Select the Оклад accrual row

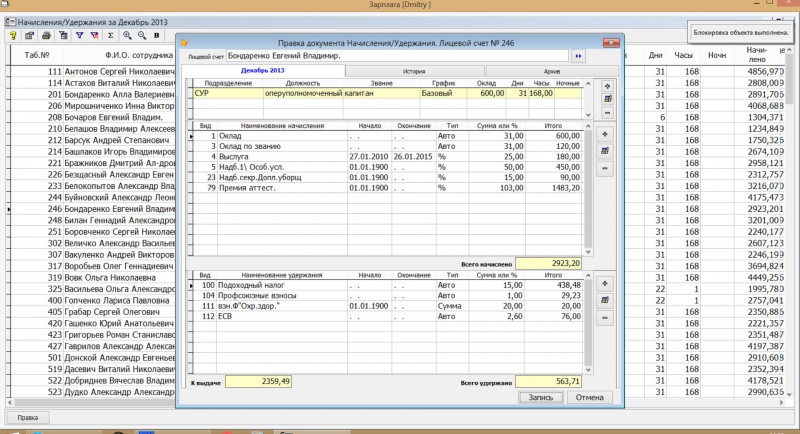pyautogui.click(x=388, y=136)
